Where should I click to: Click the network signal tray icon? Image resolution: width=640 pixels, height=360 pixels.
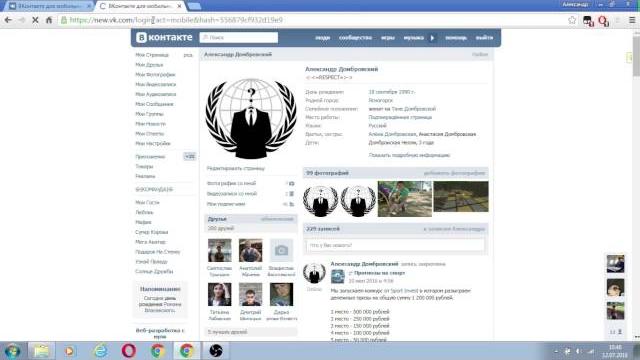pos(591,351)
